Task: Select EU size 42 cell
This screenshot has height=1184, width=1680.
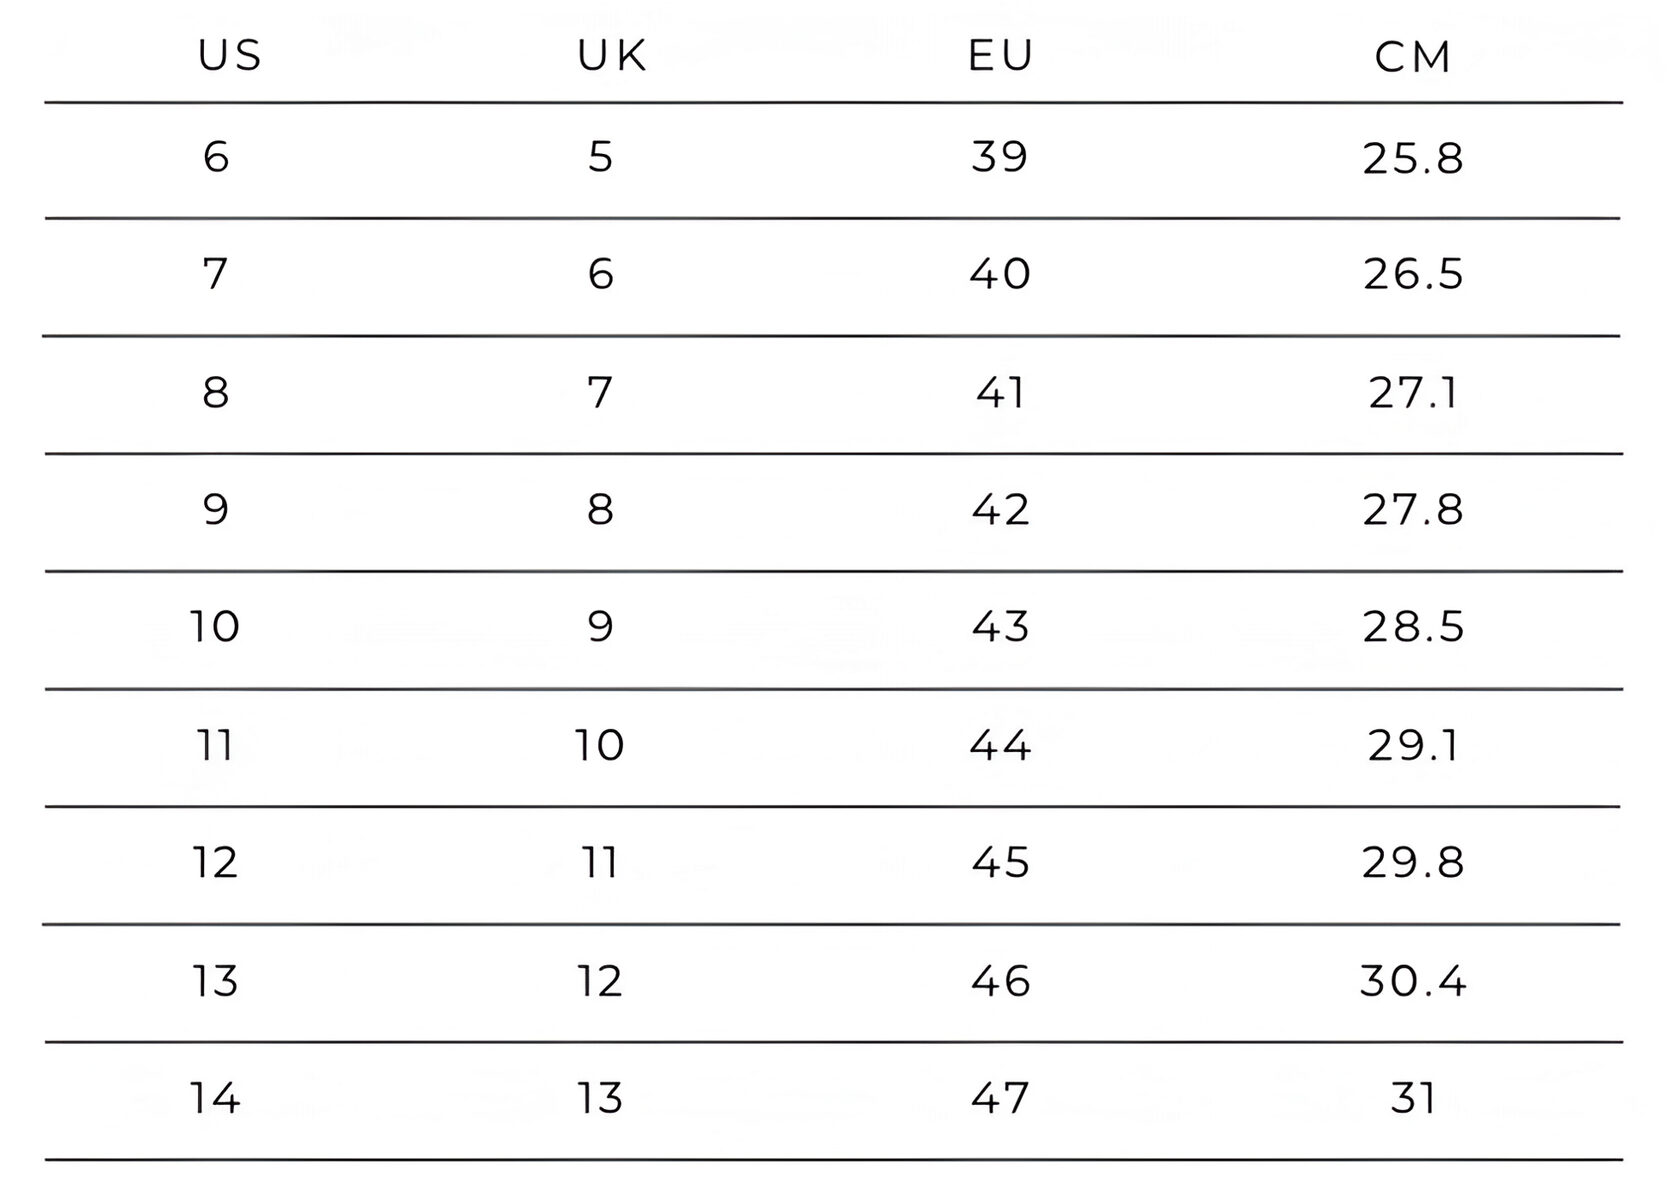Action: click(x=1000, y=510)
